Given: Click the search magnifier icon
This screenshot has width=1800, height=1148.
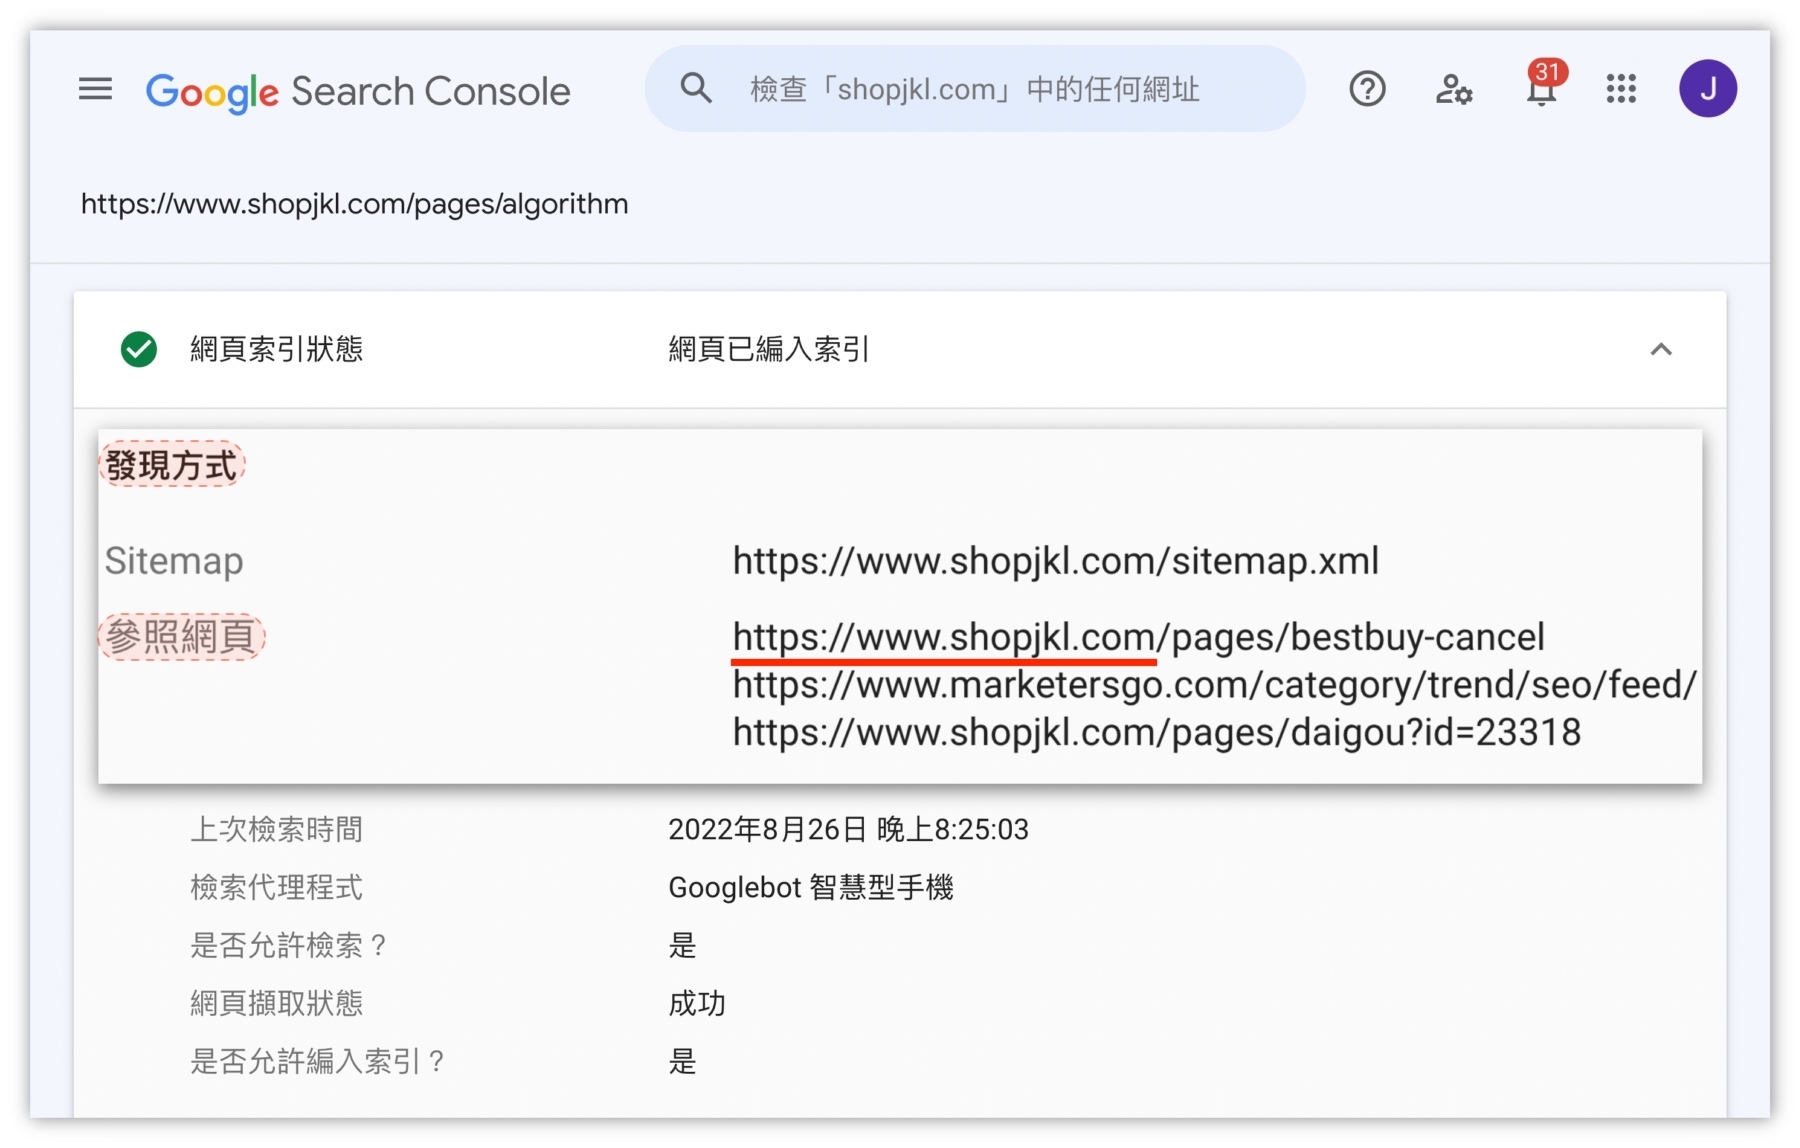Looking at the screenshot, I should click(x=696, y=89).
